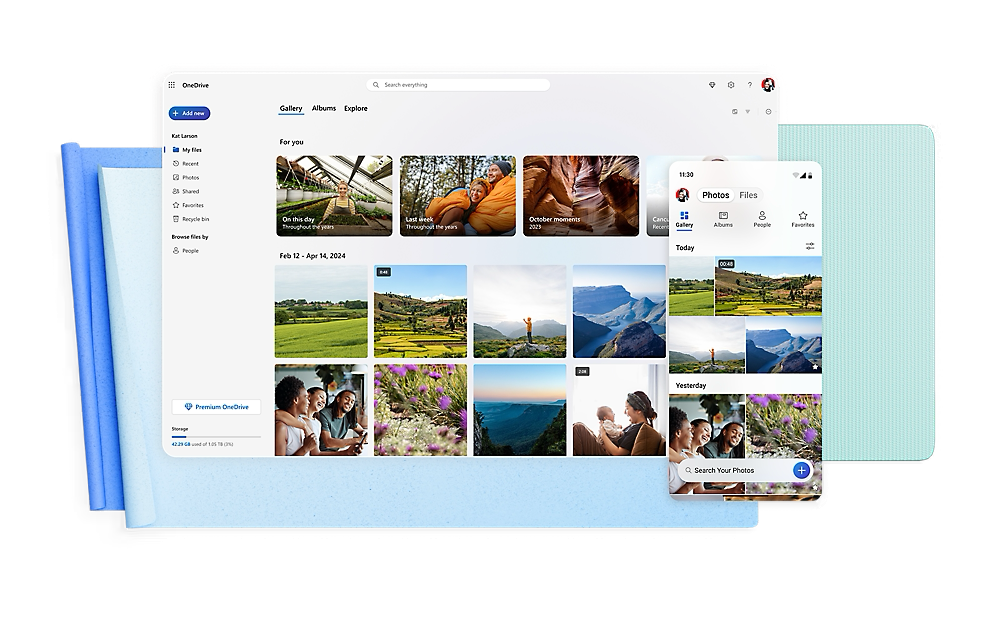Viewport: 1000px width, 642px height.
Task: Switch the phone app to Files mode
Action: (748, 195)
